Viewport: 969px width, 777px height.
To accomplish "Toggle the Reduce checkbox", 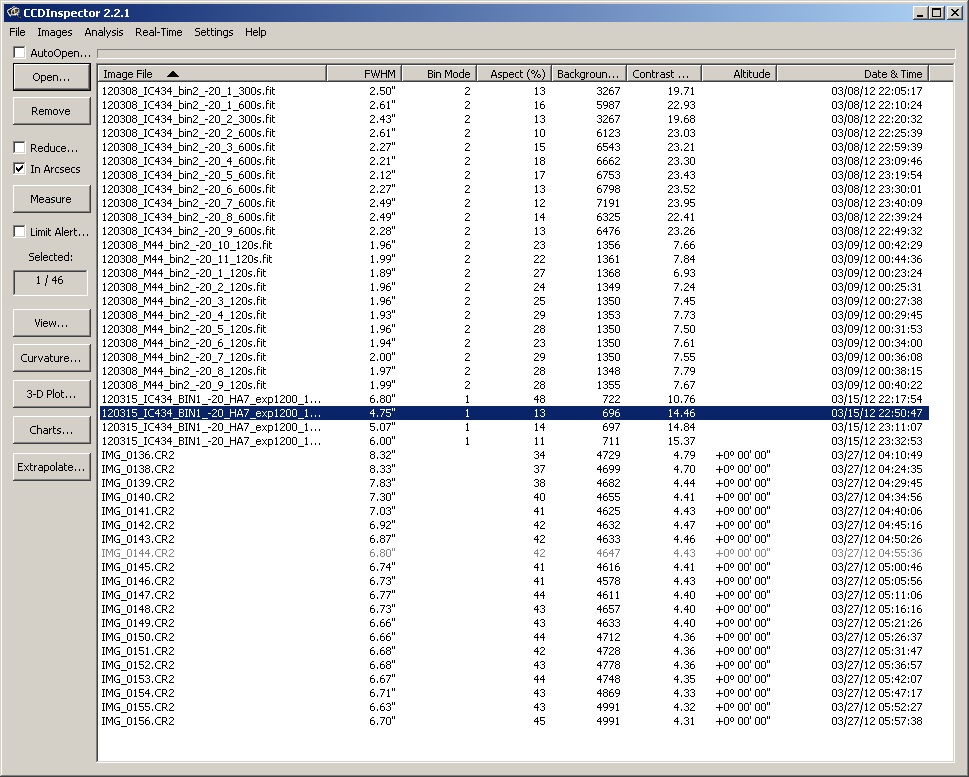I will 20,147.
